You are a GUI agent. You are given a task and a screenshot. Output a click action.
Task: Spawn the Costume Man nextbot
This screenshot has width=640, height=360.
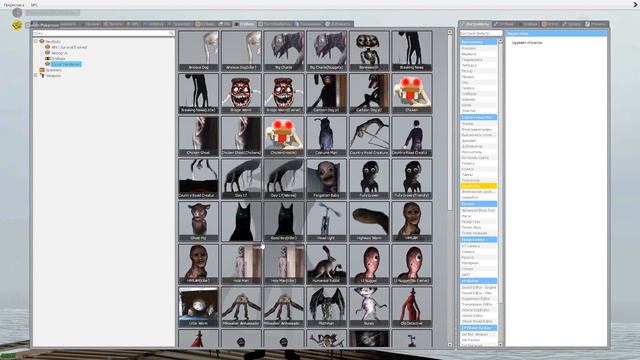click(x=326, y=136)
